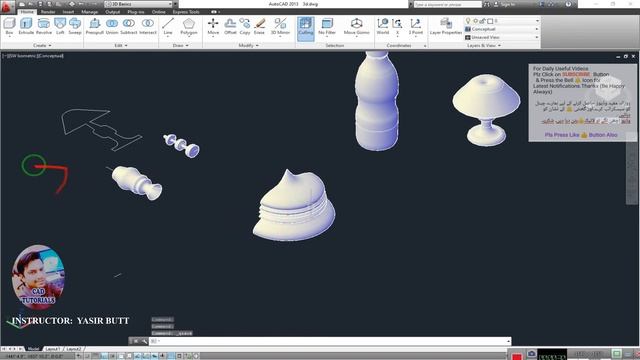Open the Polygon flyout arrow
This screenshot has width=640, height=360.
[189, 37]
